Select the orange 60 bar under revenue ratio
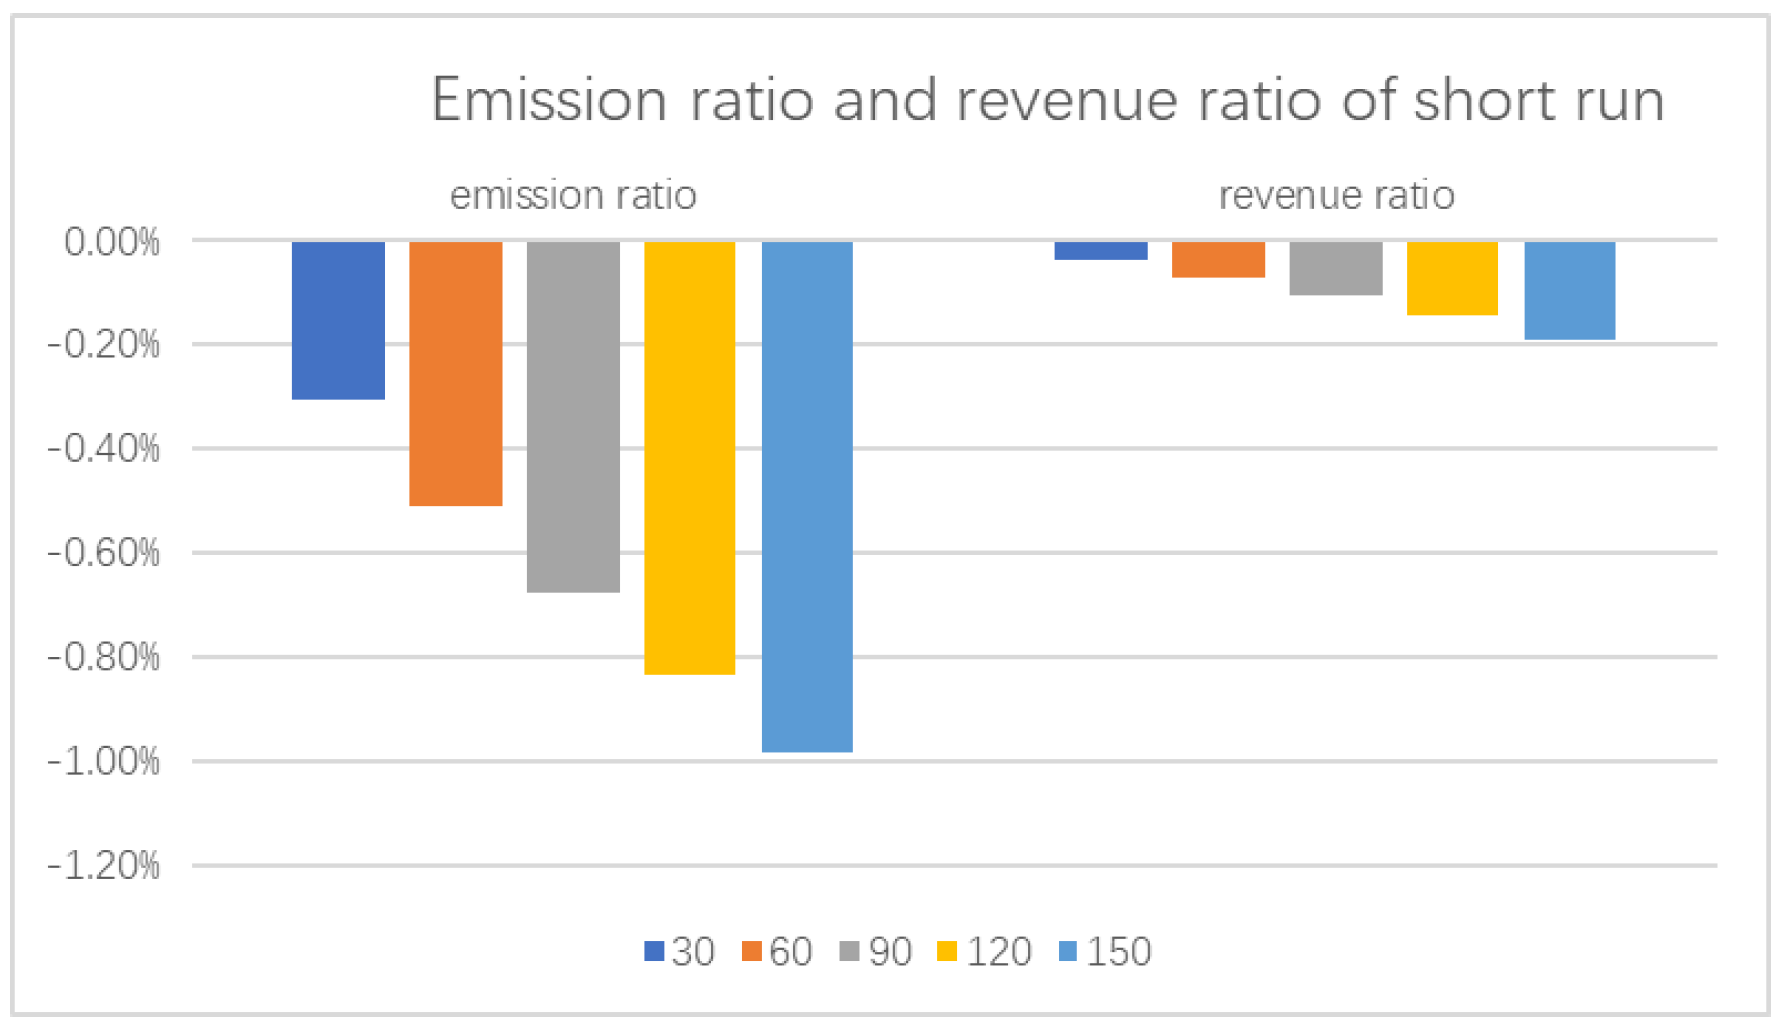 click(1218, 260)
